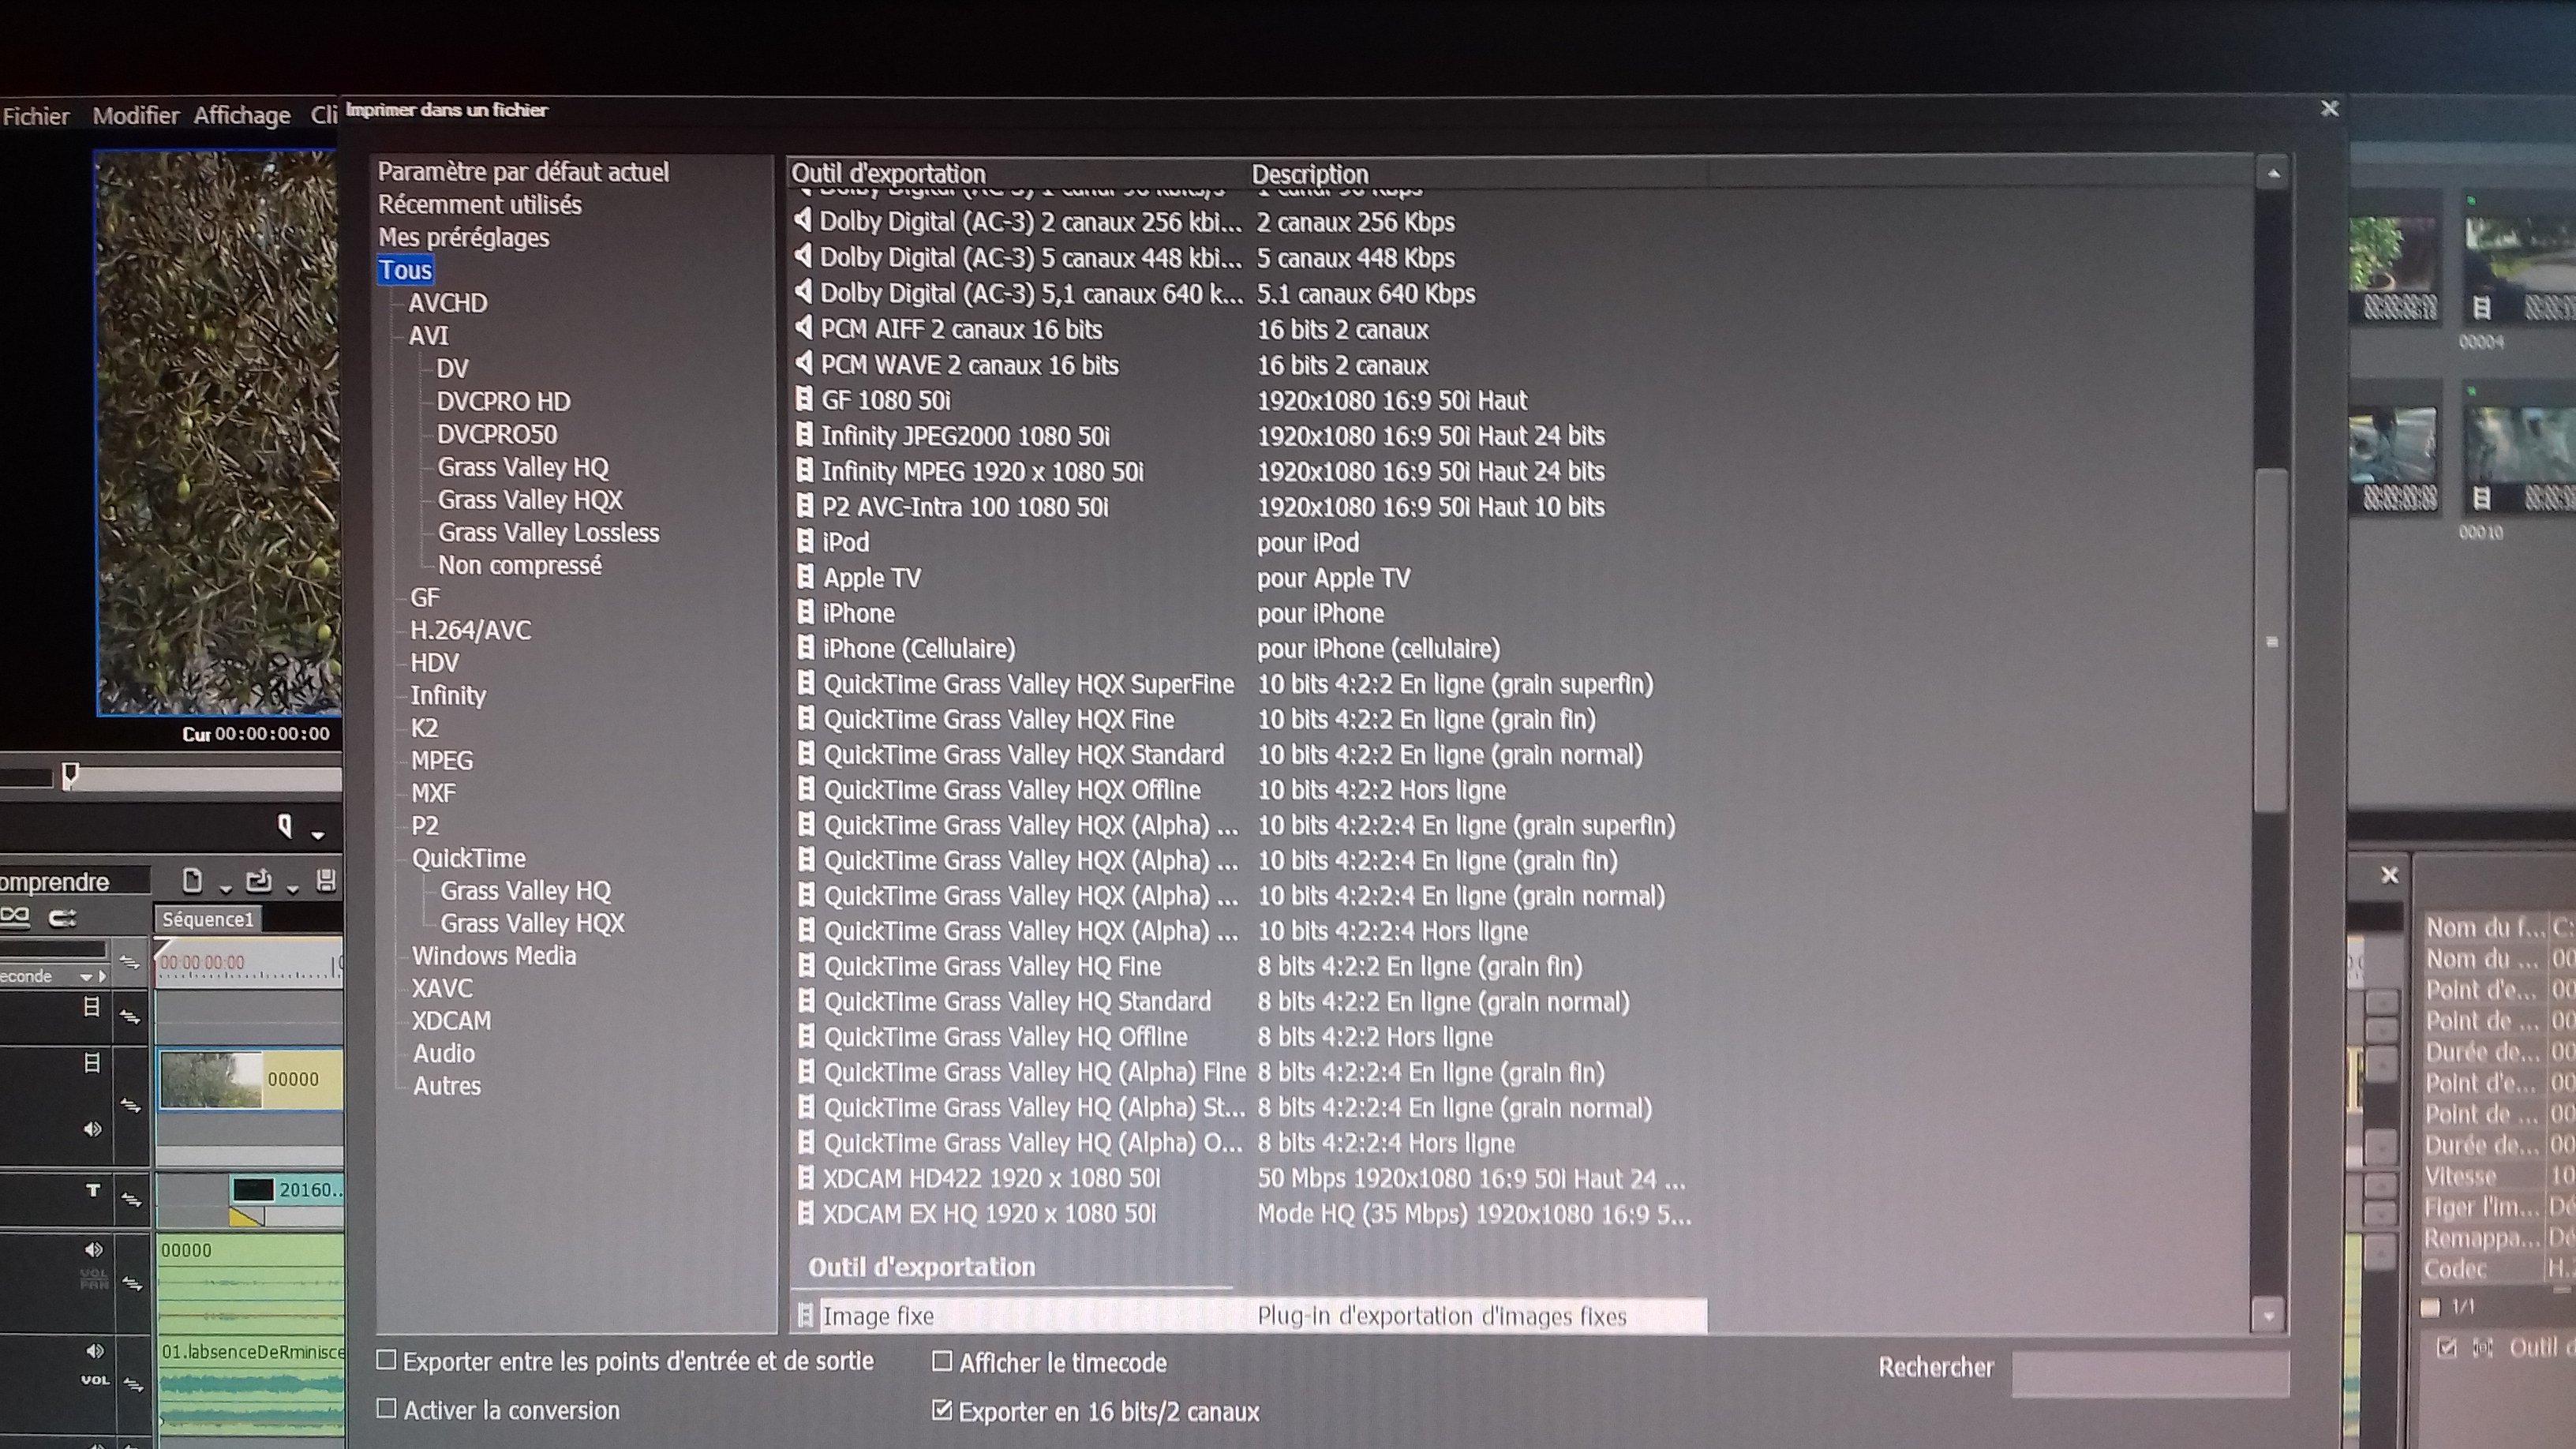Select QuickTime Grass Valley HQX SuperFine row
This screenshot has width=2576, height=1449.
pyautogui.click(x=1250, y=684)
